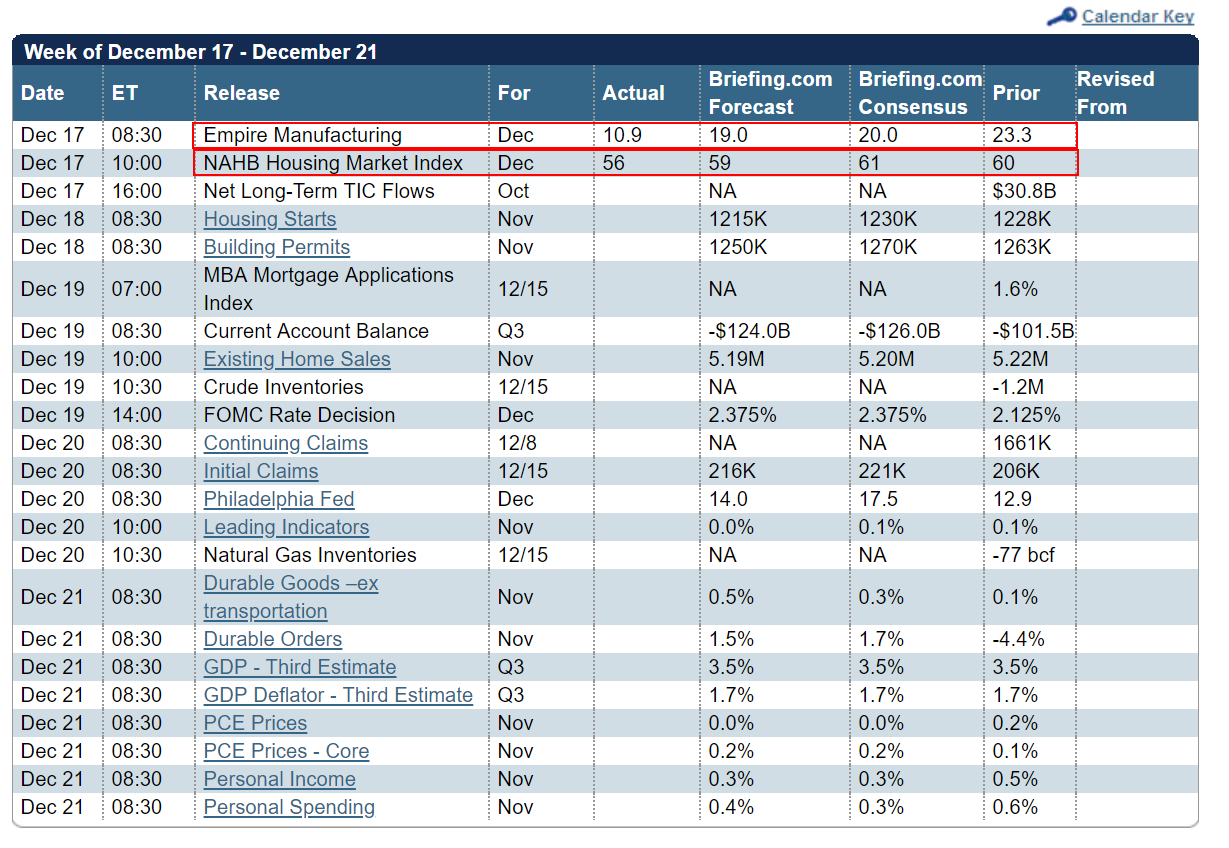Open GDP - Third Estimate link
Screen dimensions: 1229x848
pyautogui.click(x=300, y=667)
